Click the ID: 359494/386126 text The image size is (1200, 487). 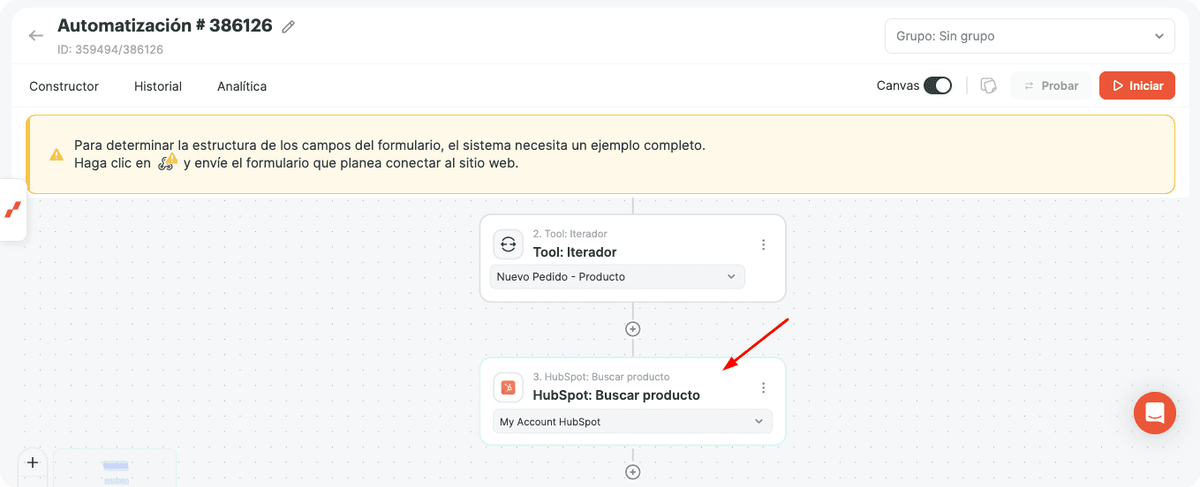point(111,49)
